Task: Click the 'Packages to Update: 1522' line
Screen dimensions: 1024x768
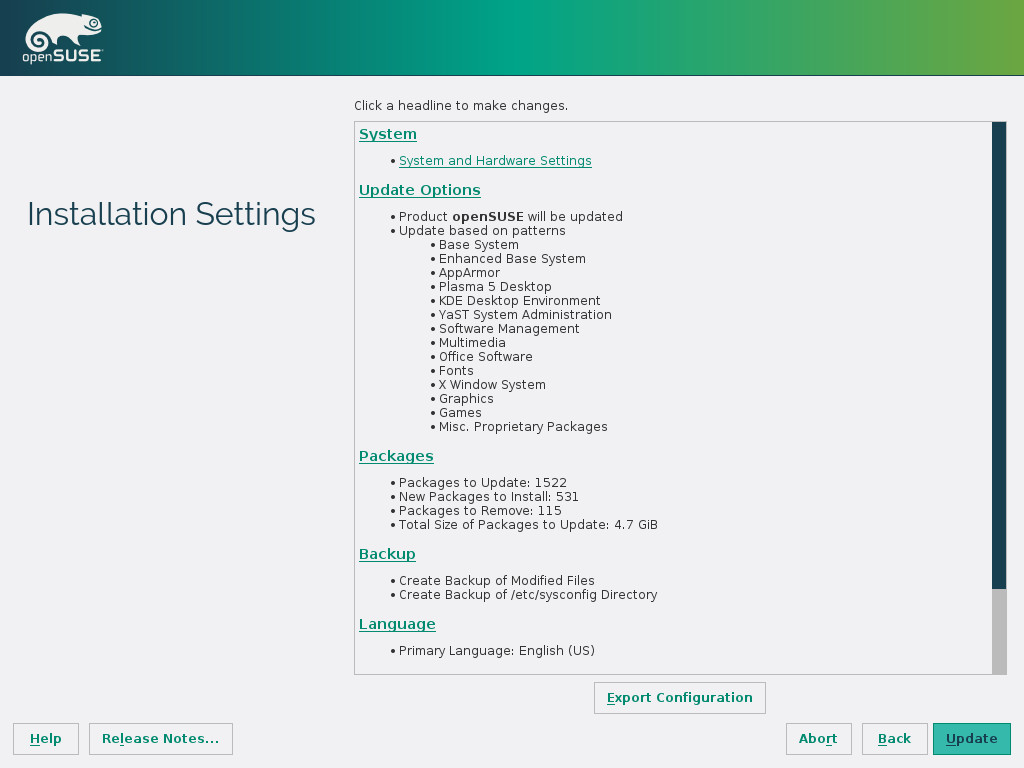Action: coord(482,483)
